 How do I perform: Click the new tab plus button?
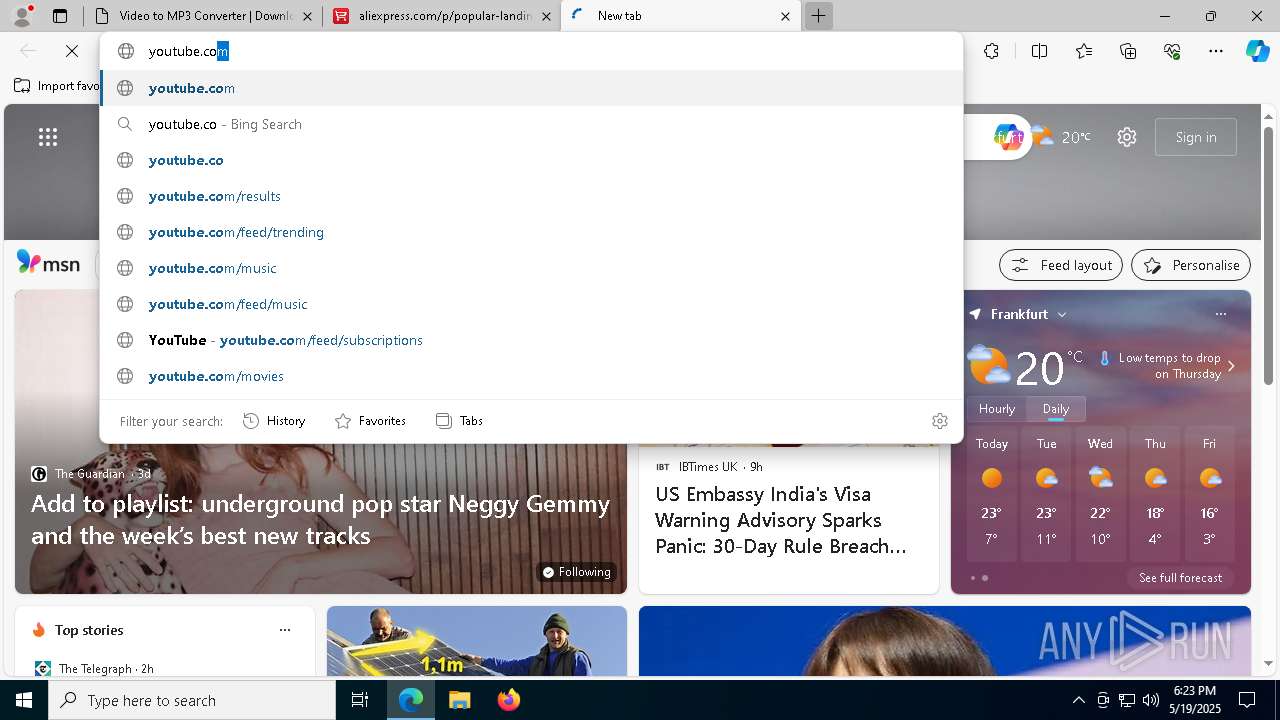818,16
